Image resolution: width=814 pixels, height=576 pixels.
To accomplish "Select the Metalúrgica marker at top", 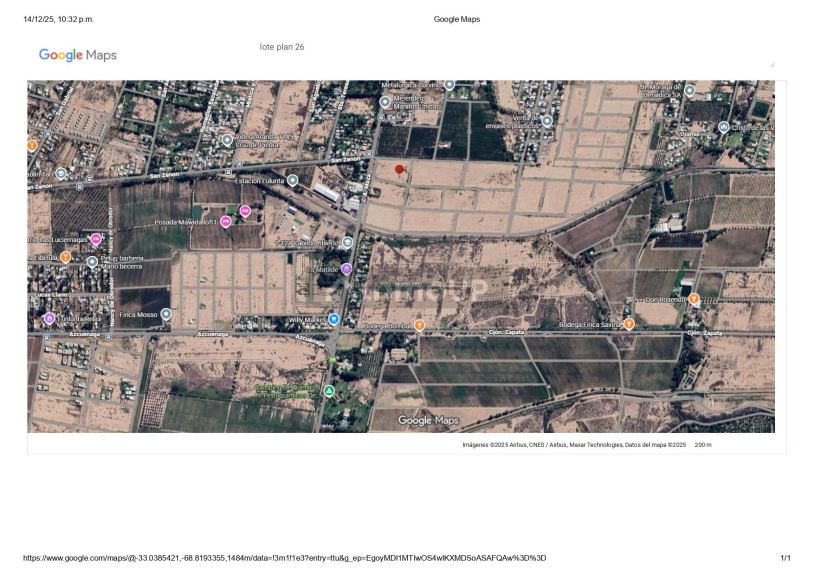I will (450, 85).
